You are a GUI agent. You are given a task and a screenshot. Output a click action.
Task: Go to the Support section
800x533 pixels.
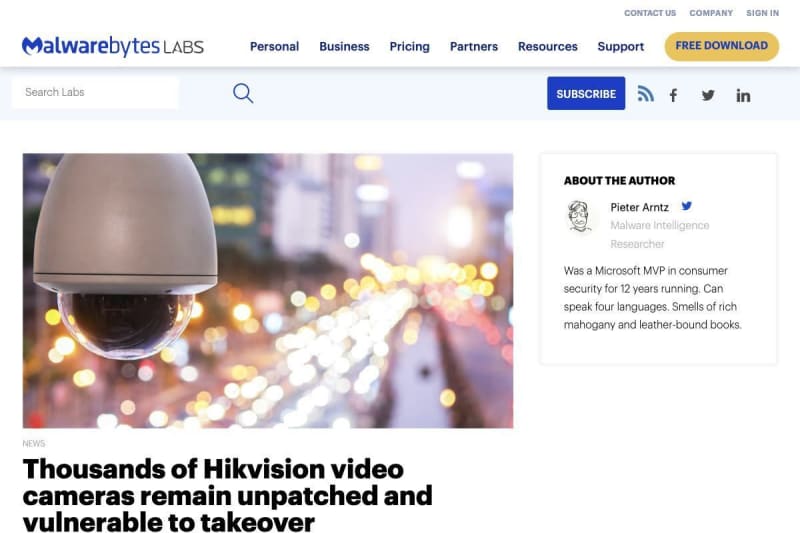(621, 47)
